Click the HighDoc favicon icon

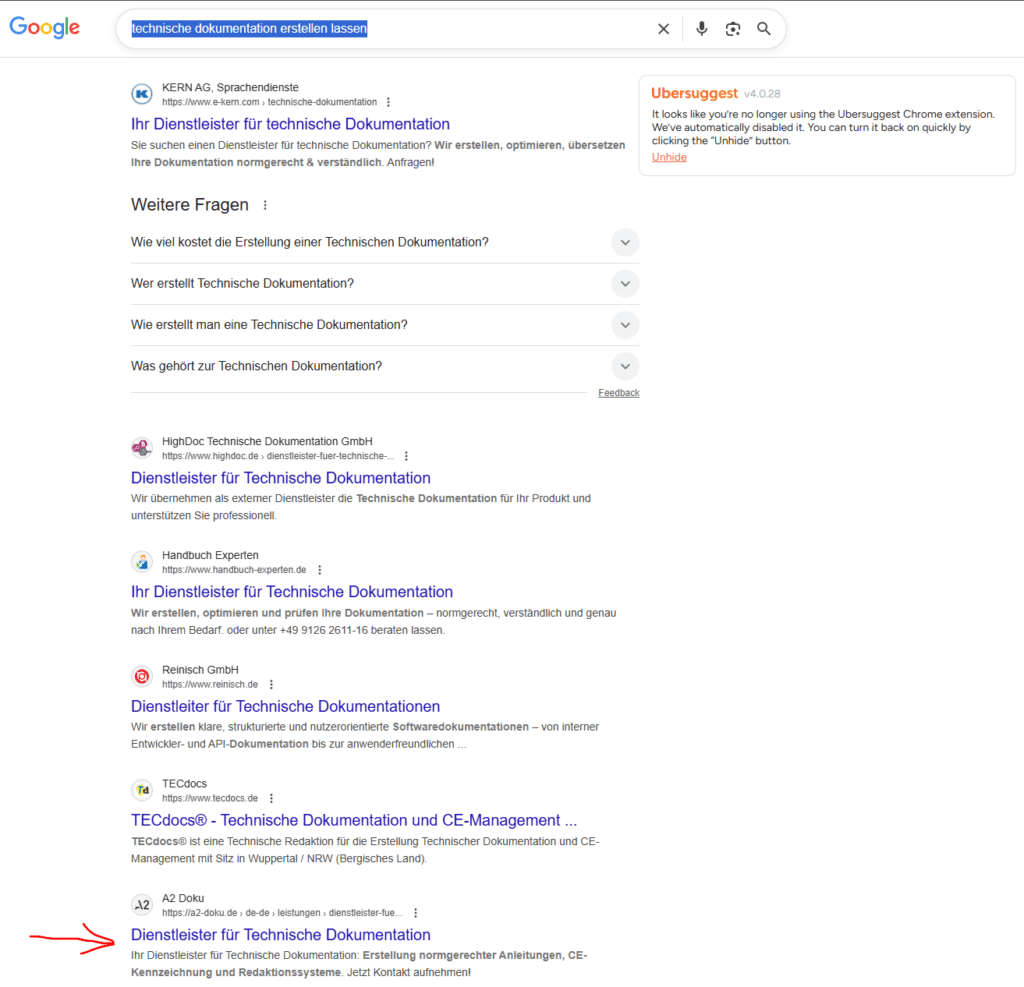[142, 448]
